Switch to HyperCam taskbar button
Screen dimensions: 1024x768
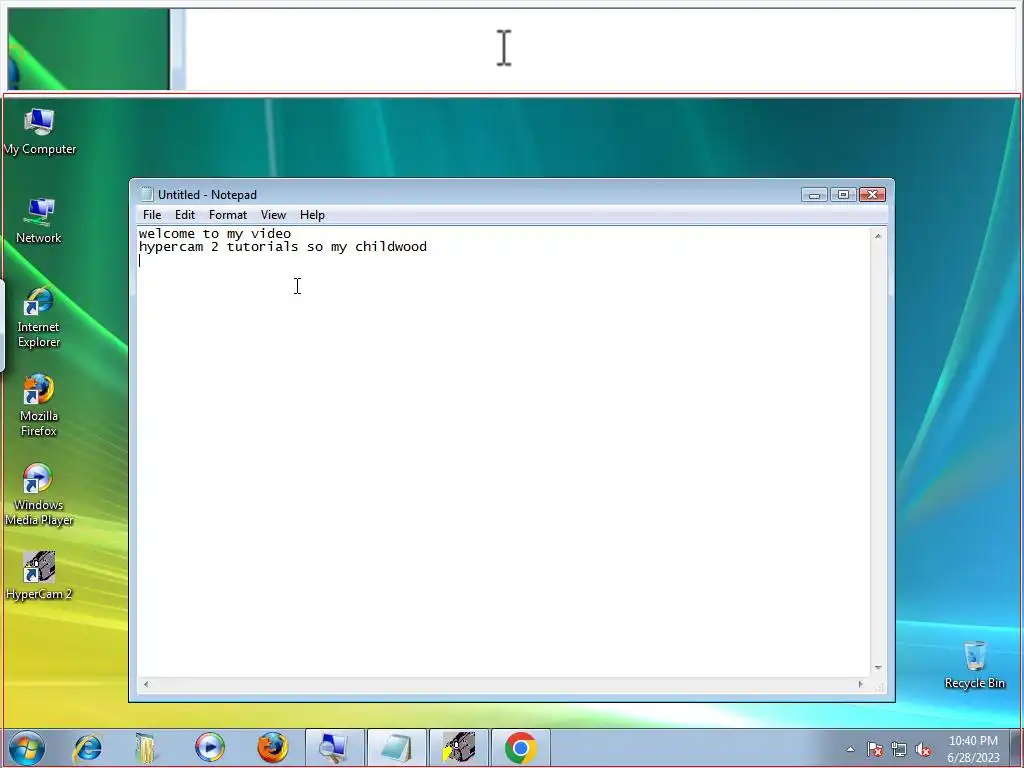pos(458,748)
